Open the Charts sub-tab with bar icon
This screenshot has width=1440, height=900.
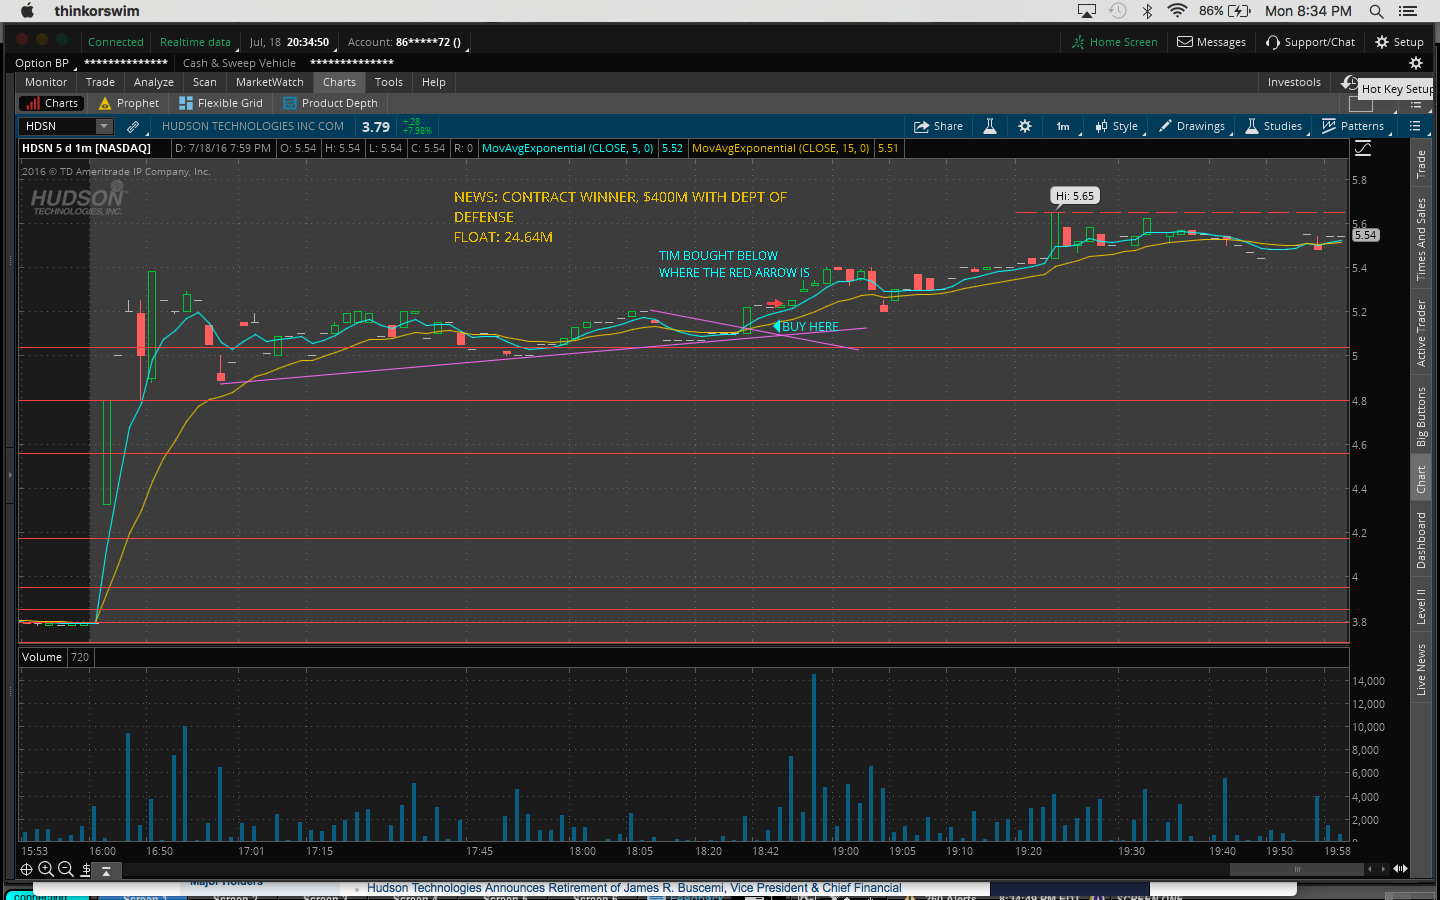(x=52, y=103)
